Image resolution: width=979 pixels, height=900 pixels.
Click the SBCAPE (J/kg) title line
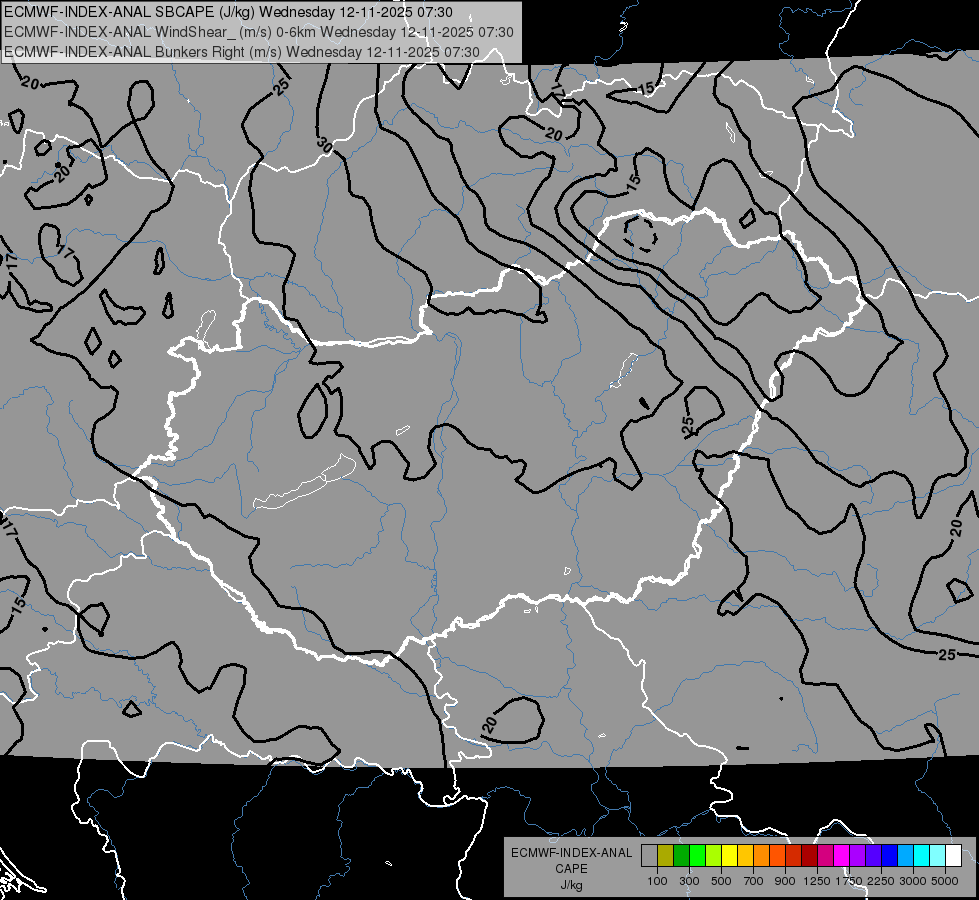pos(228,12)
